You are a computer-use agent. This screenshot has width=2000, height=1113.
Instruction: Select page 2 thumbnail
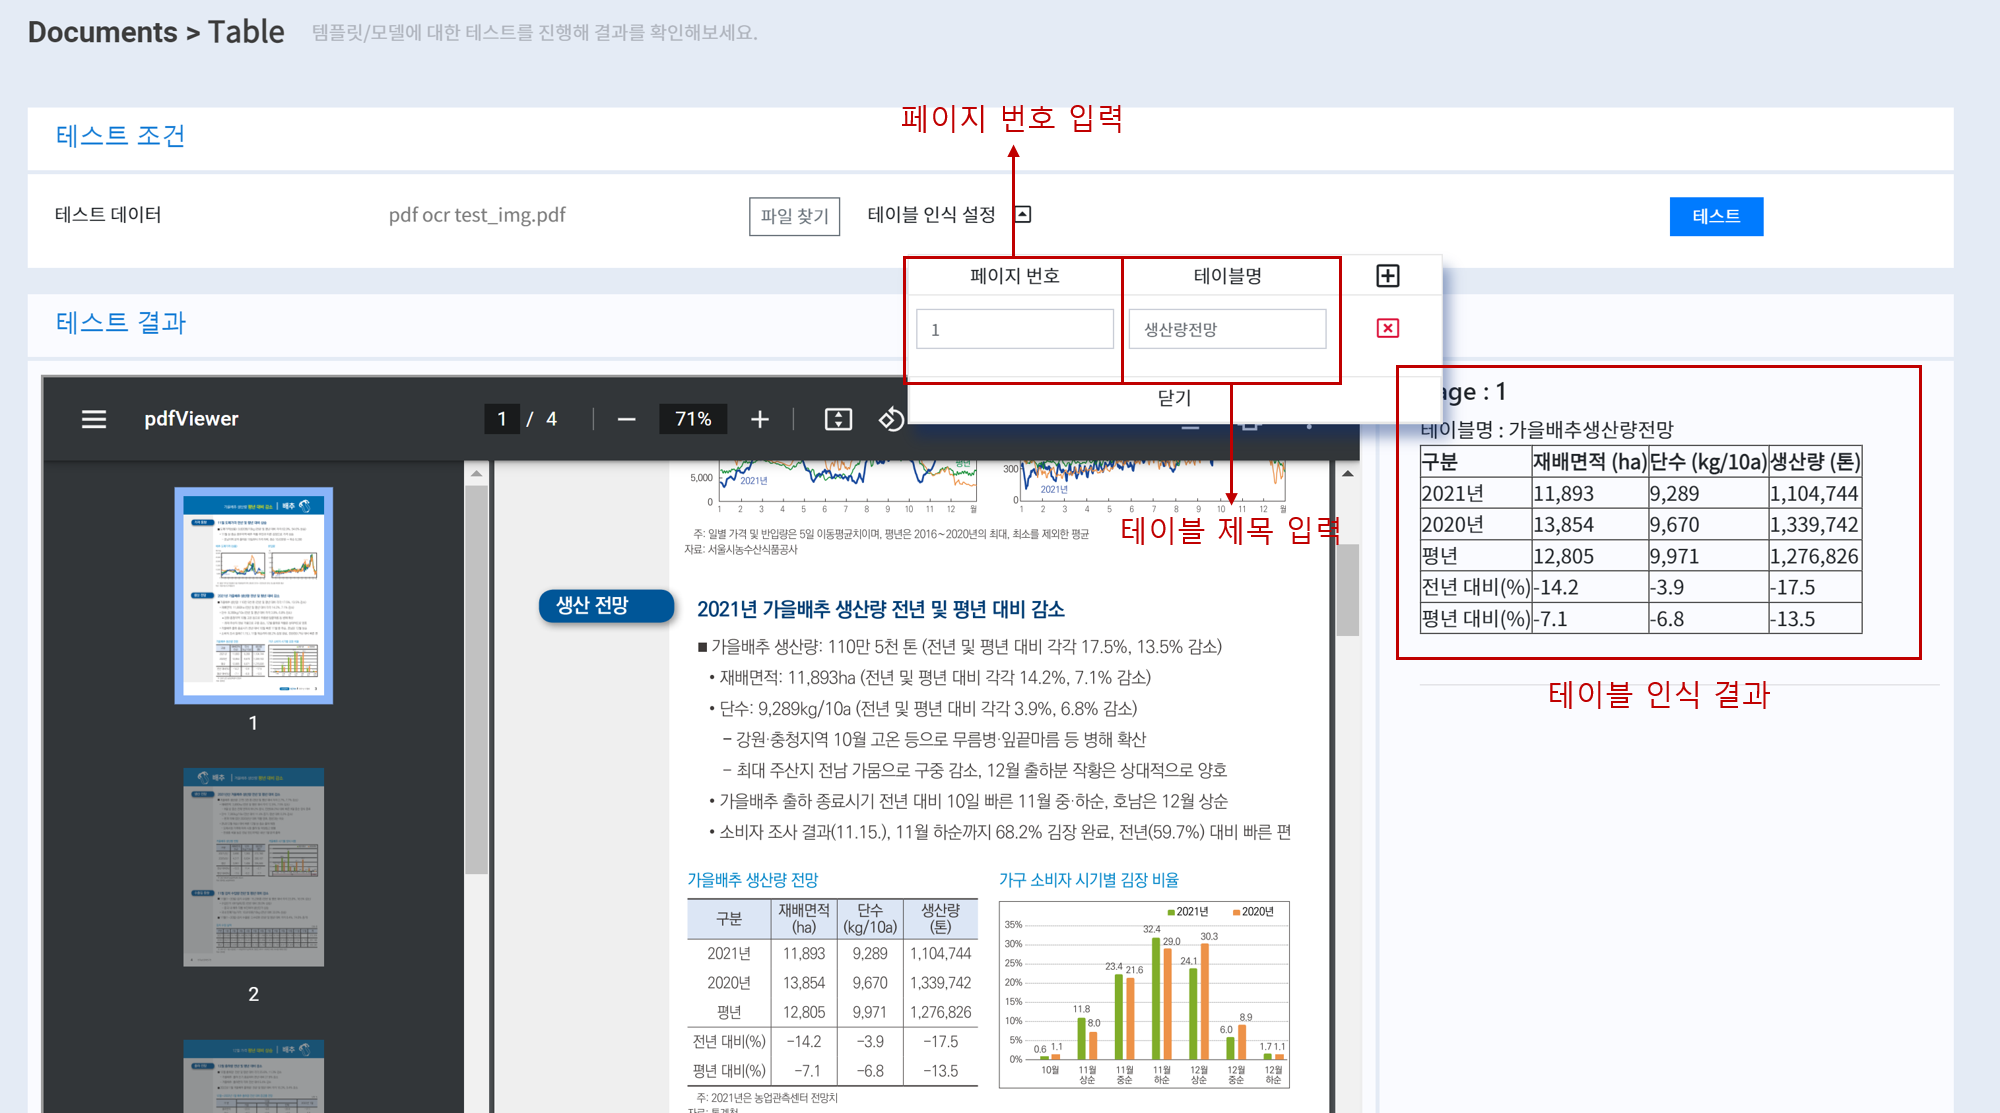[253, 867]
